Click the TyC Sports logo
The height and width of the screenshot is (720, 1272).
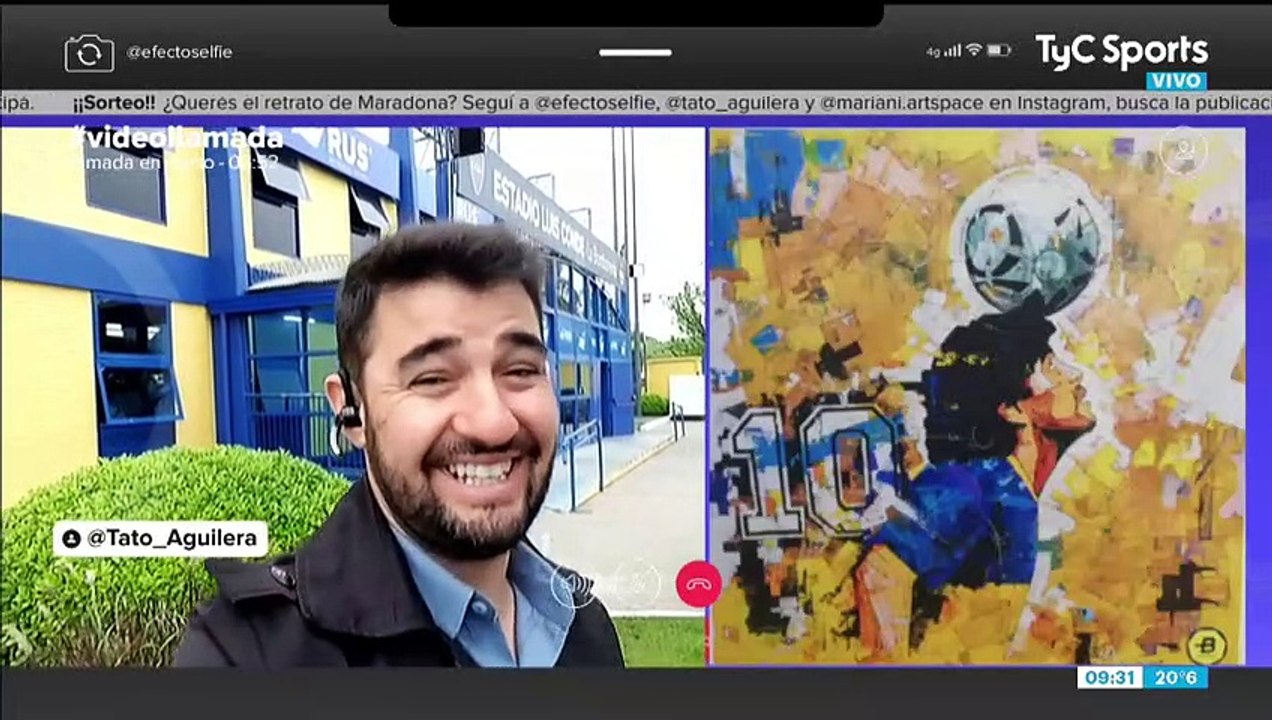pos(1121,51)
